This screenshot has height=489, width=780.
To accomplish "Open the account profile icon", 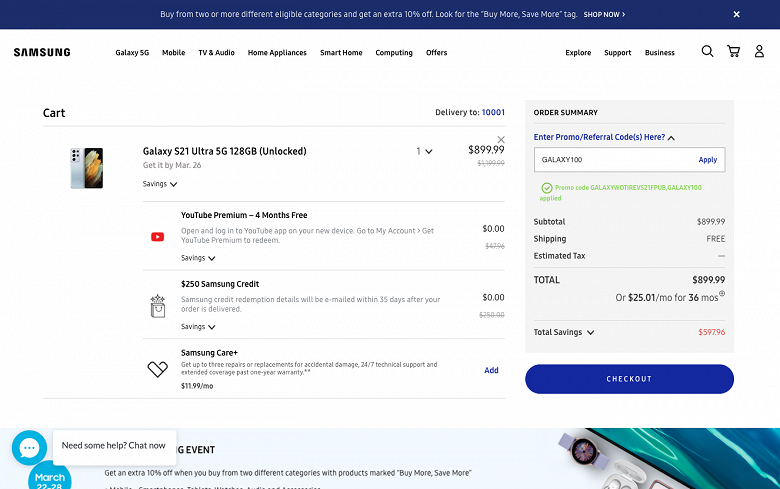I will pos(759,52).
